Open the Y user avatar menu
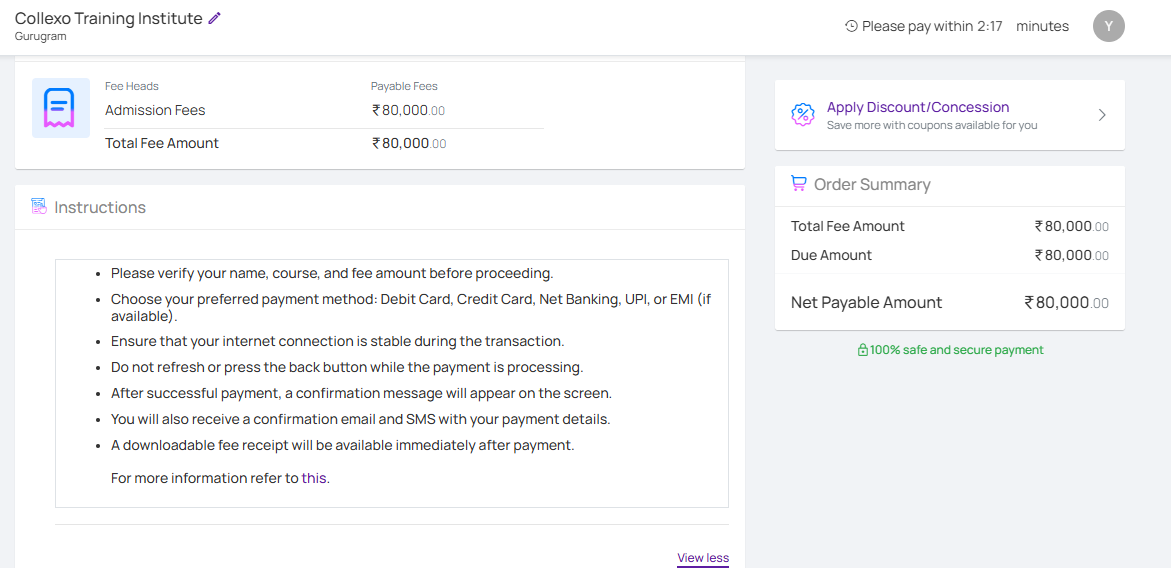 [1108, 26]
